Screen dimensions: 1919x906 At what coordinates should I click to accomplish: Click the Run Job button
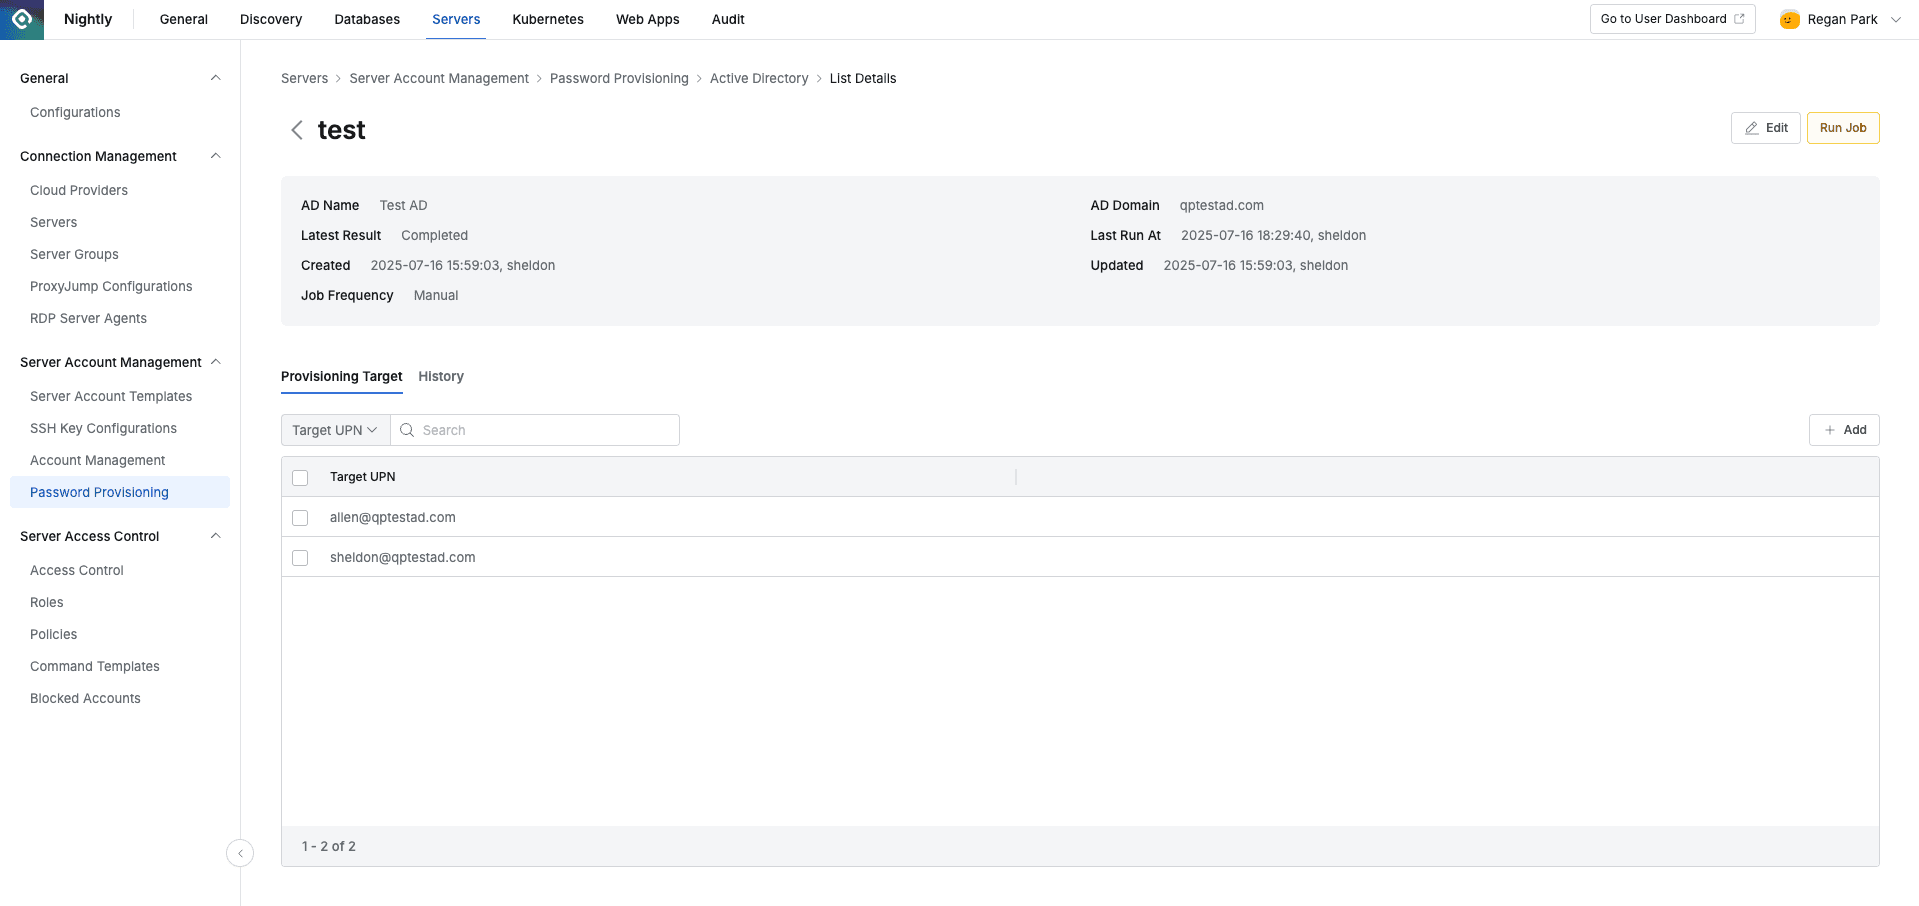[x=1842, y=127]
